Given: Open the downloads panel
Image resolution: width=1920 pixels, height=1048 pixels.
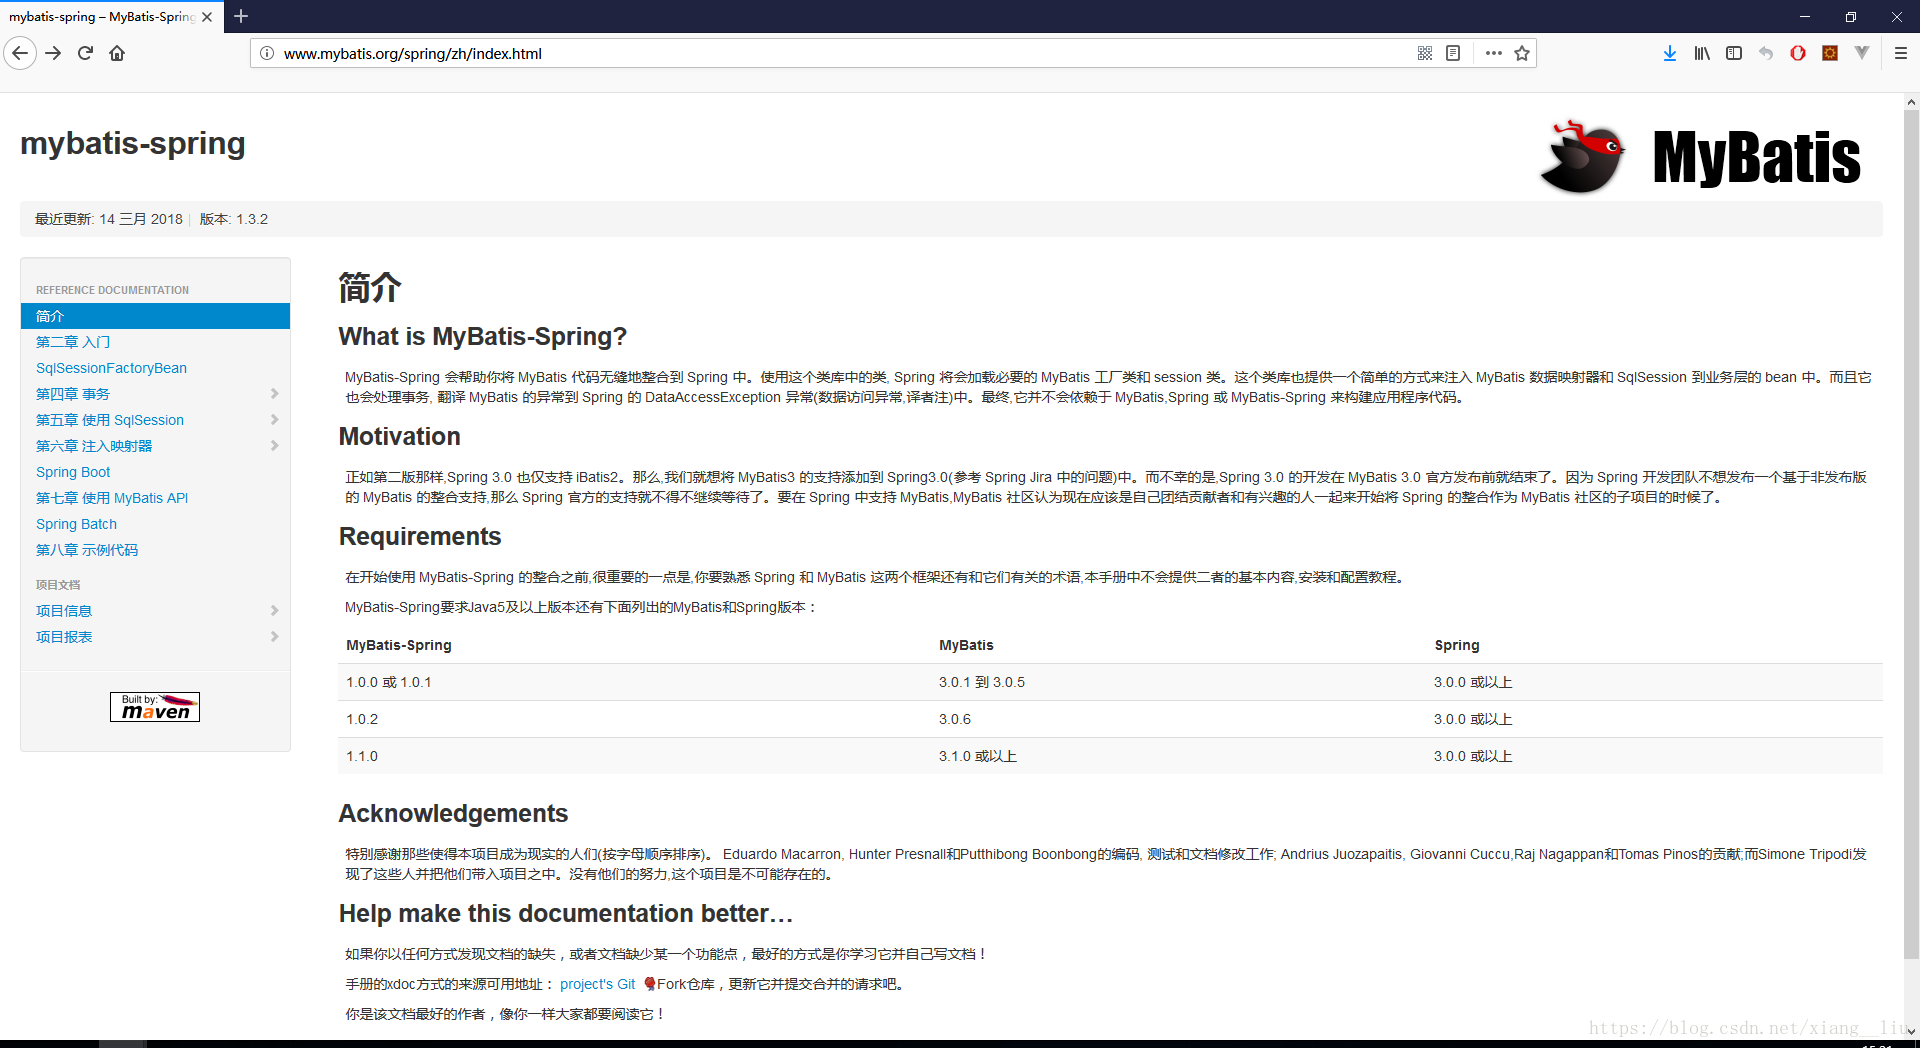Looking at the screenshot, I should point(1670,53).
